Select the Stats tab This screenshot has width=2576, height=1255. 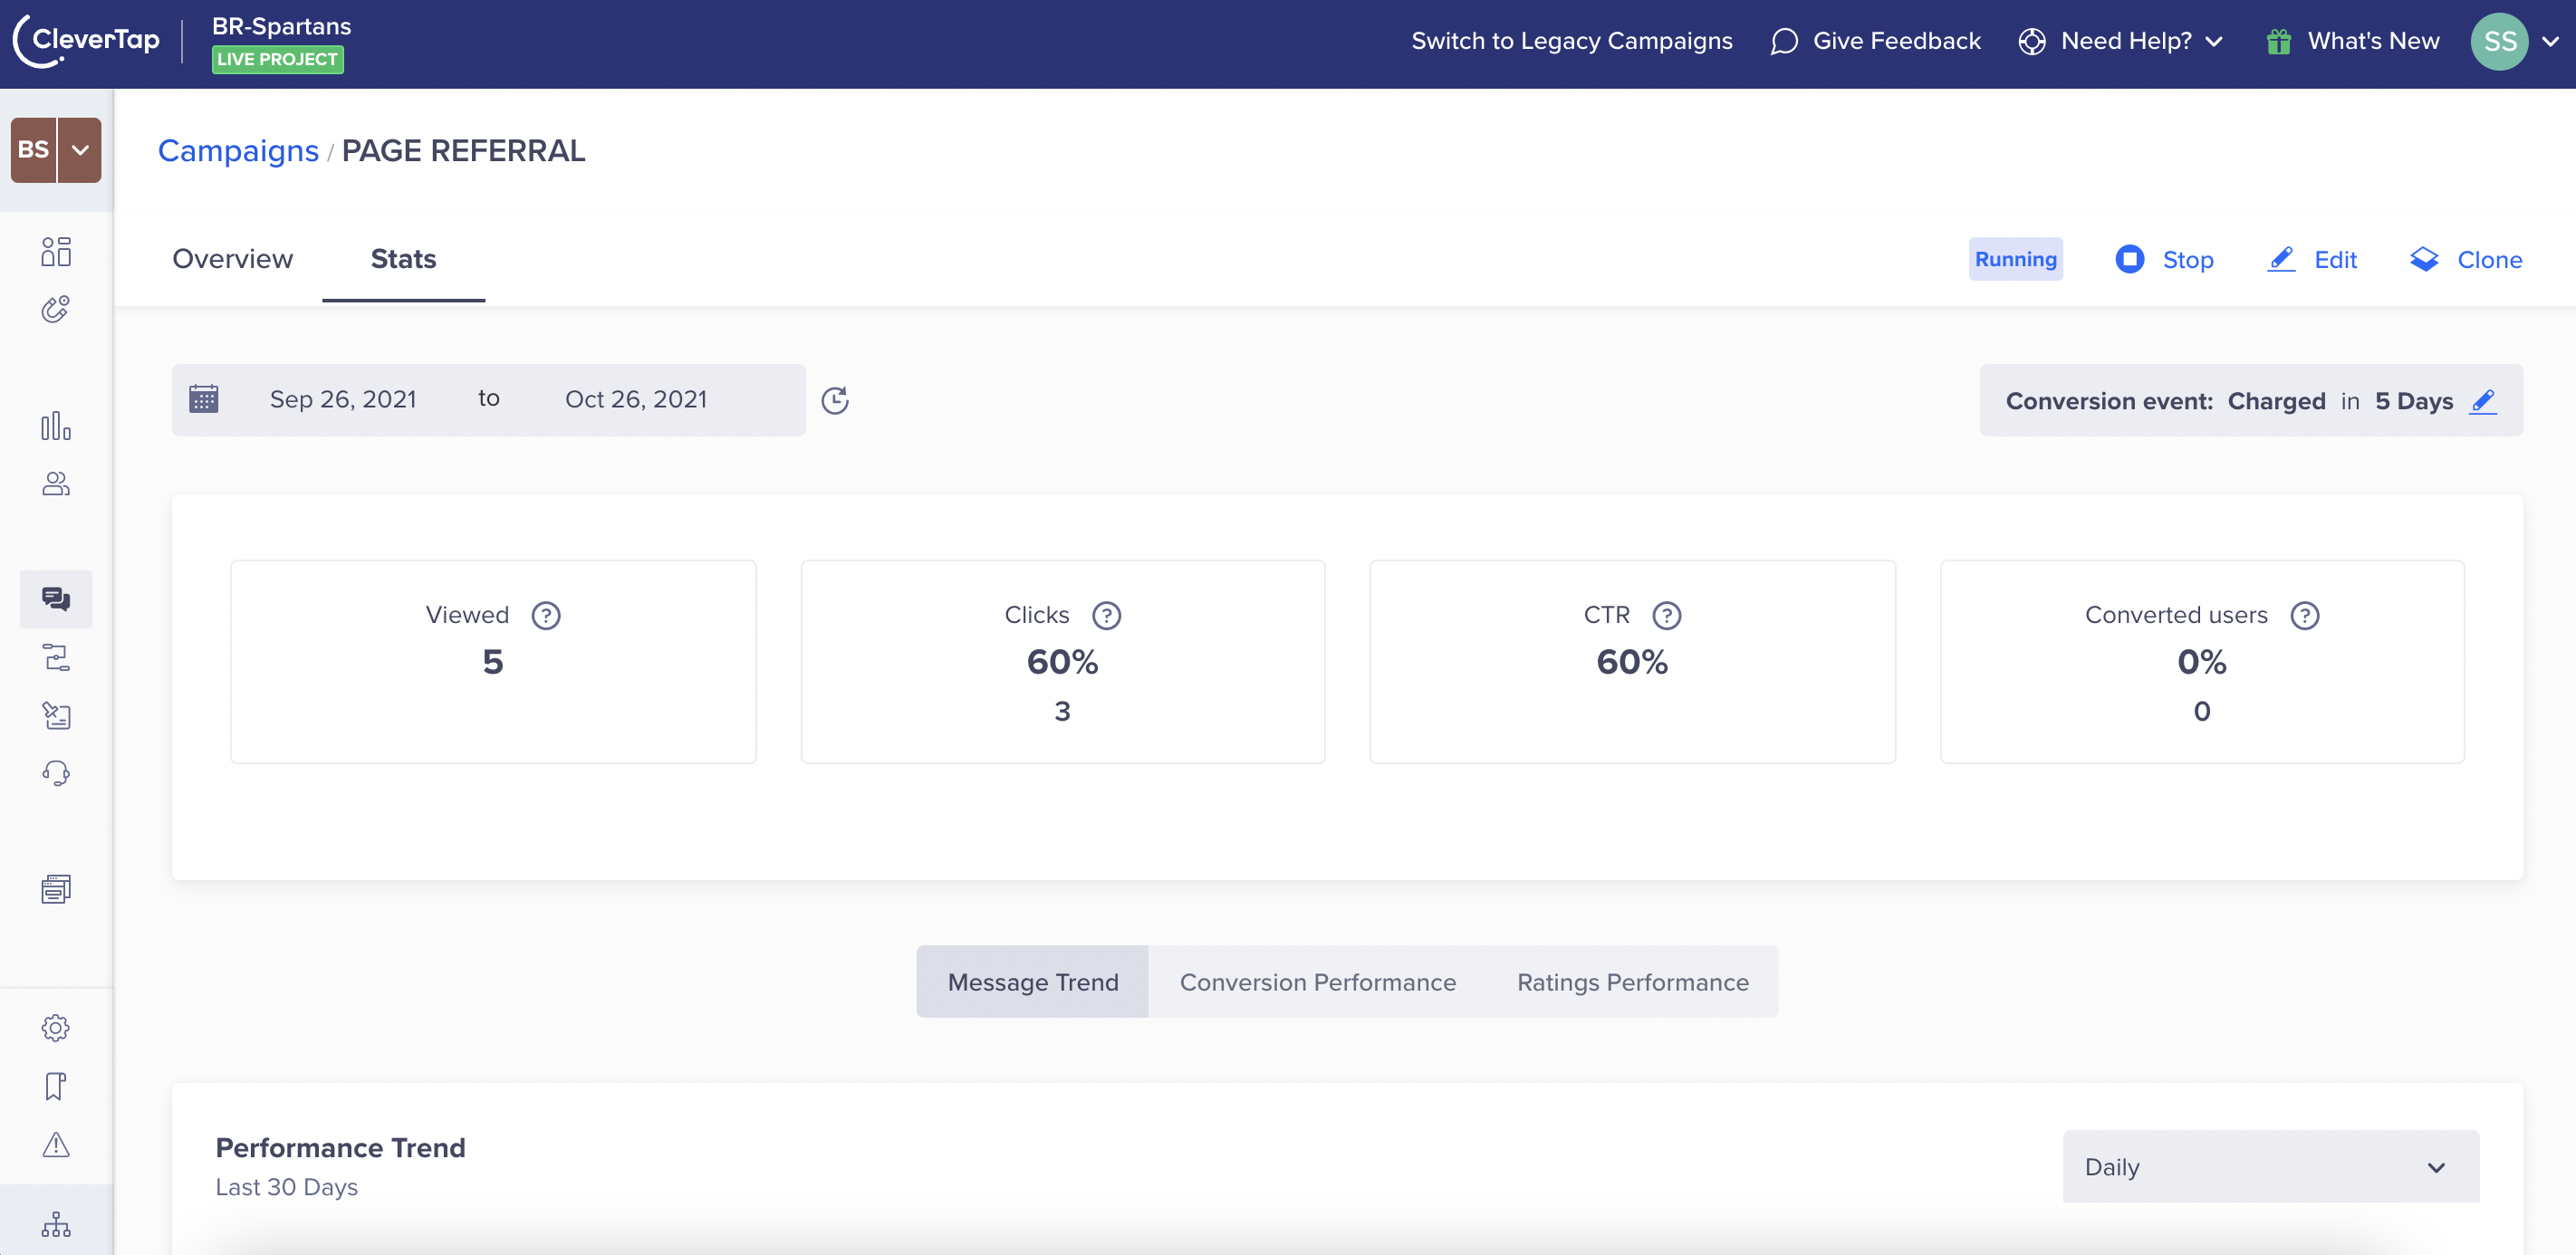(x=404, y=258)
